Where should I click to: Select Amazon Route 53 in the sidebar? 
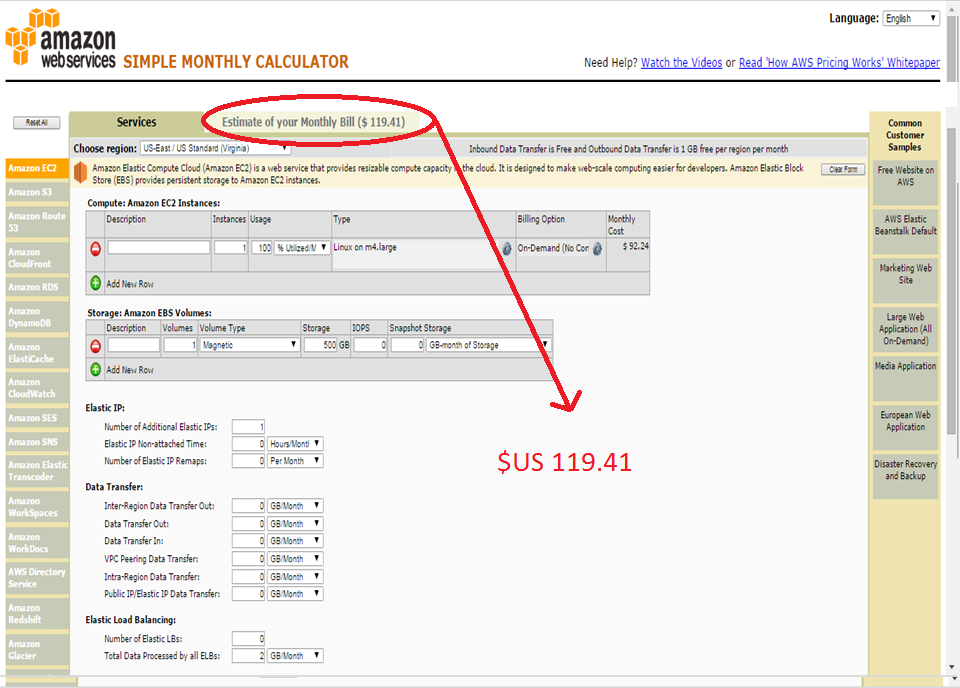(x=37, y=222)
